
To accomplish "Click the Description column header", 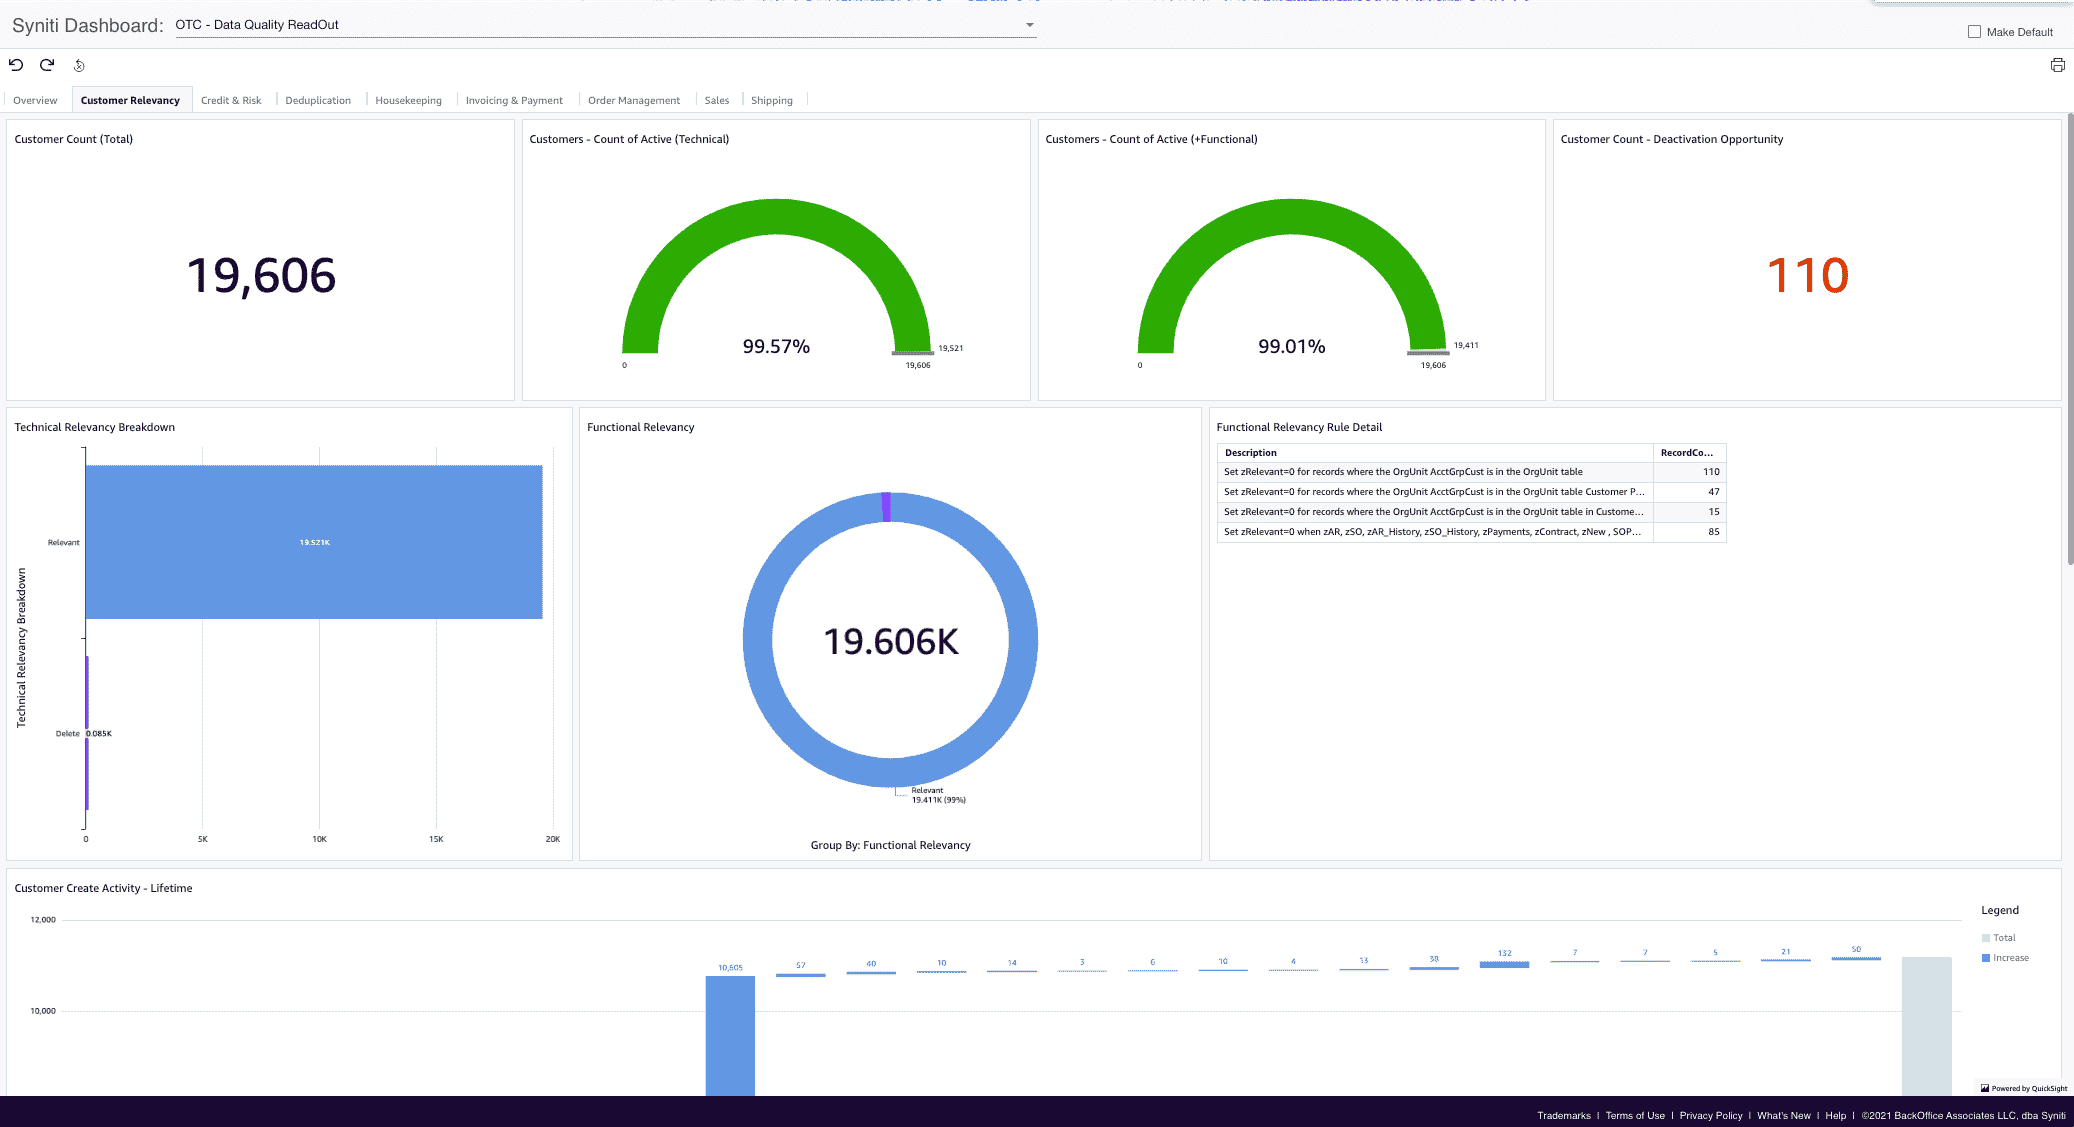I will [x=1250, y=453].
